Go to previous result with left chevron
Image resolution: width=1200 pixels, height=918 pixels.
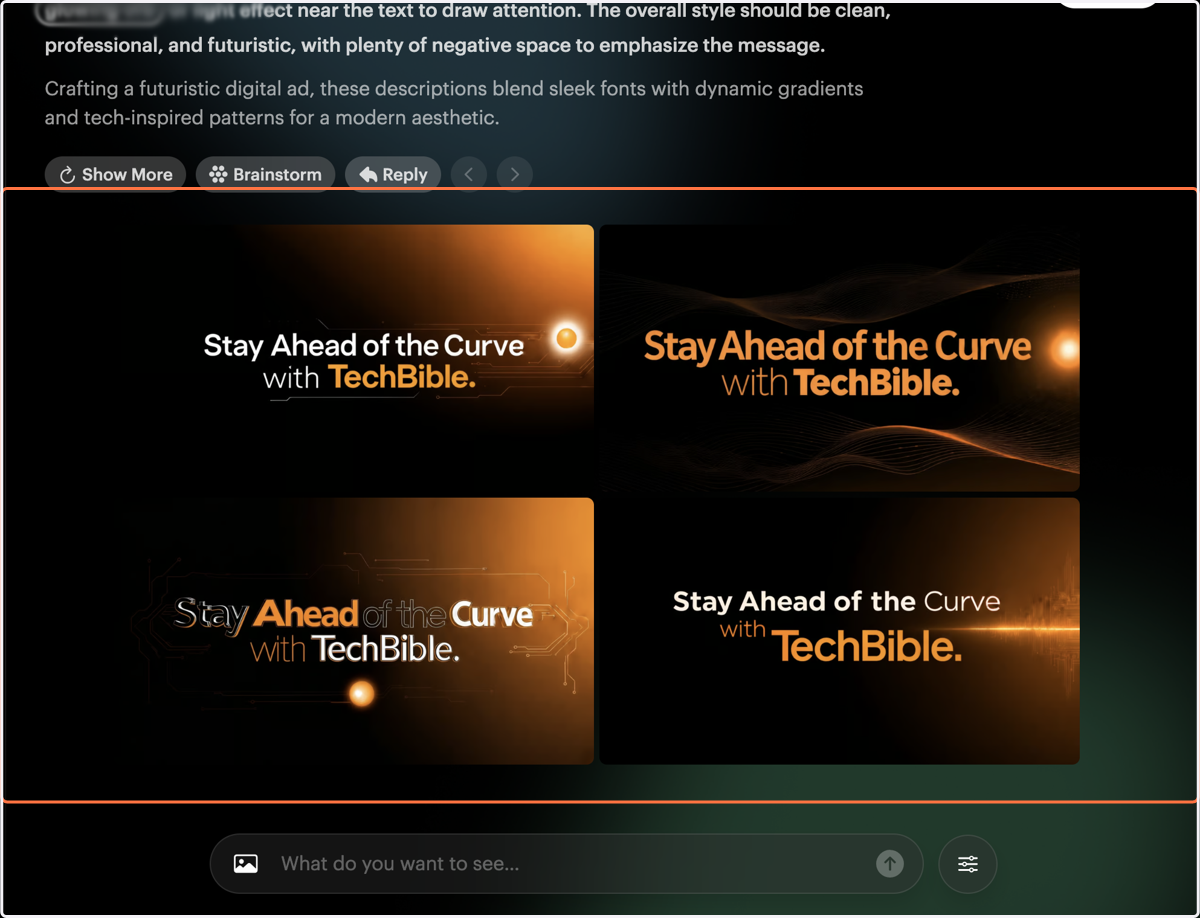(x=469, y=174)
